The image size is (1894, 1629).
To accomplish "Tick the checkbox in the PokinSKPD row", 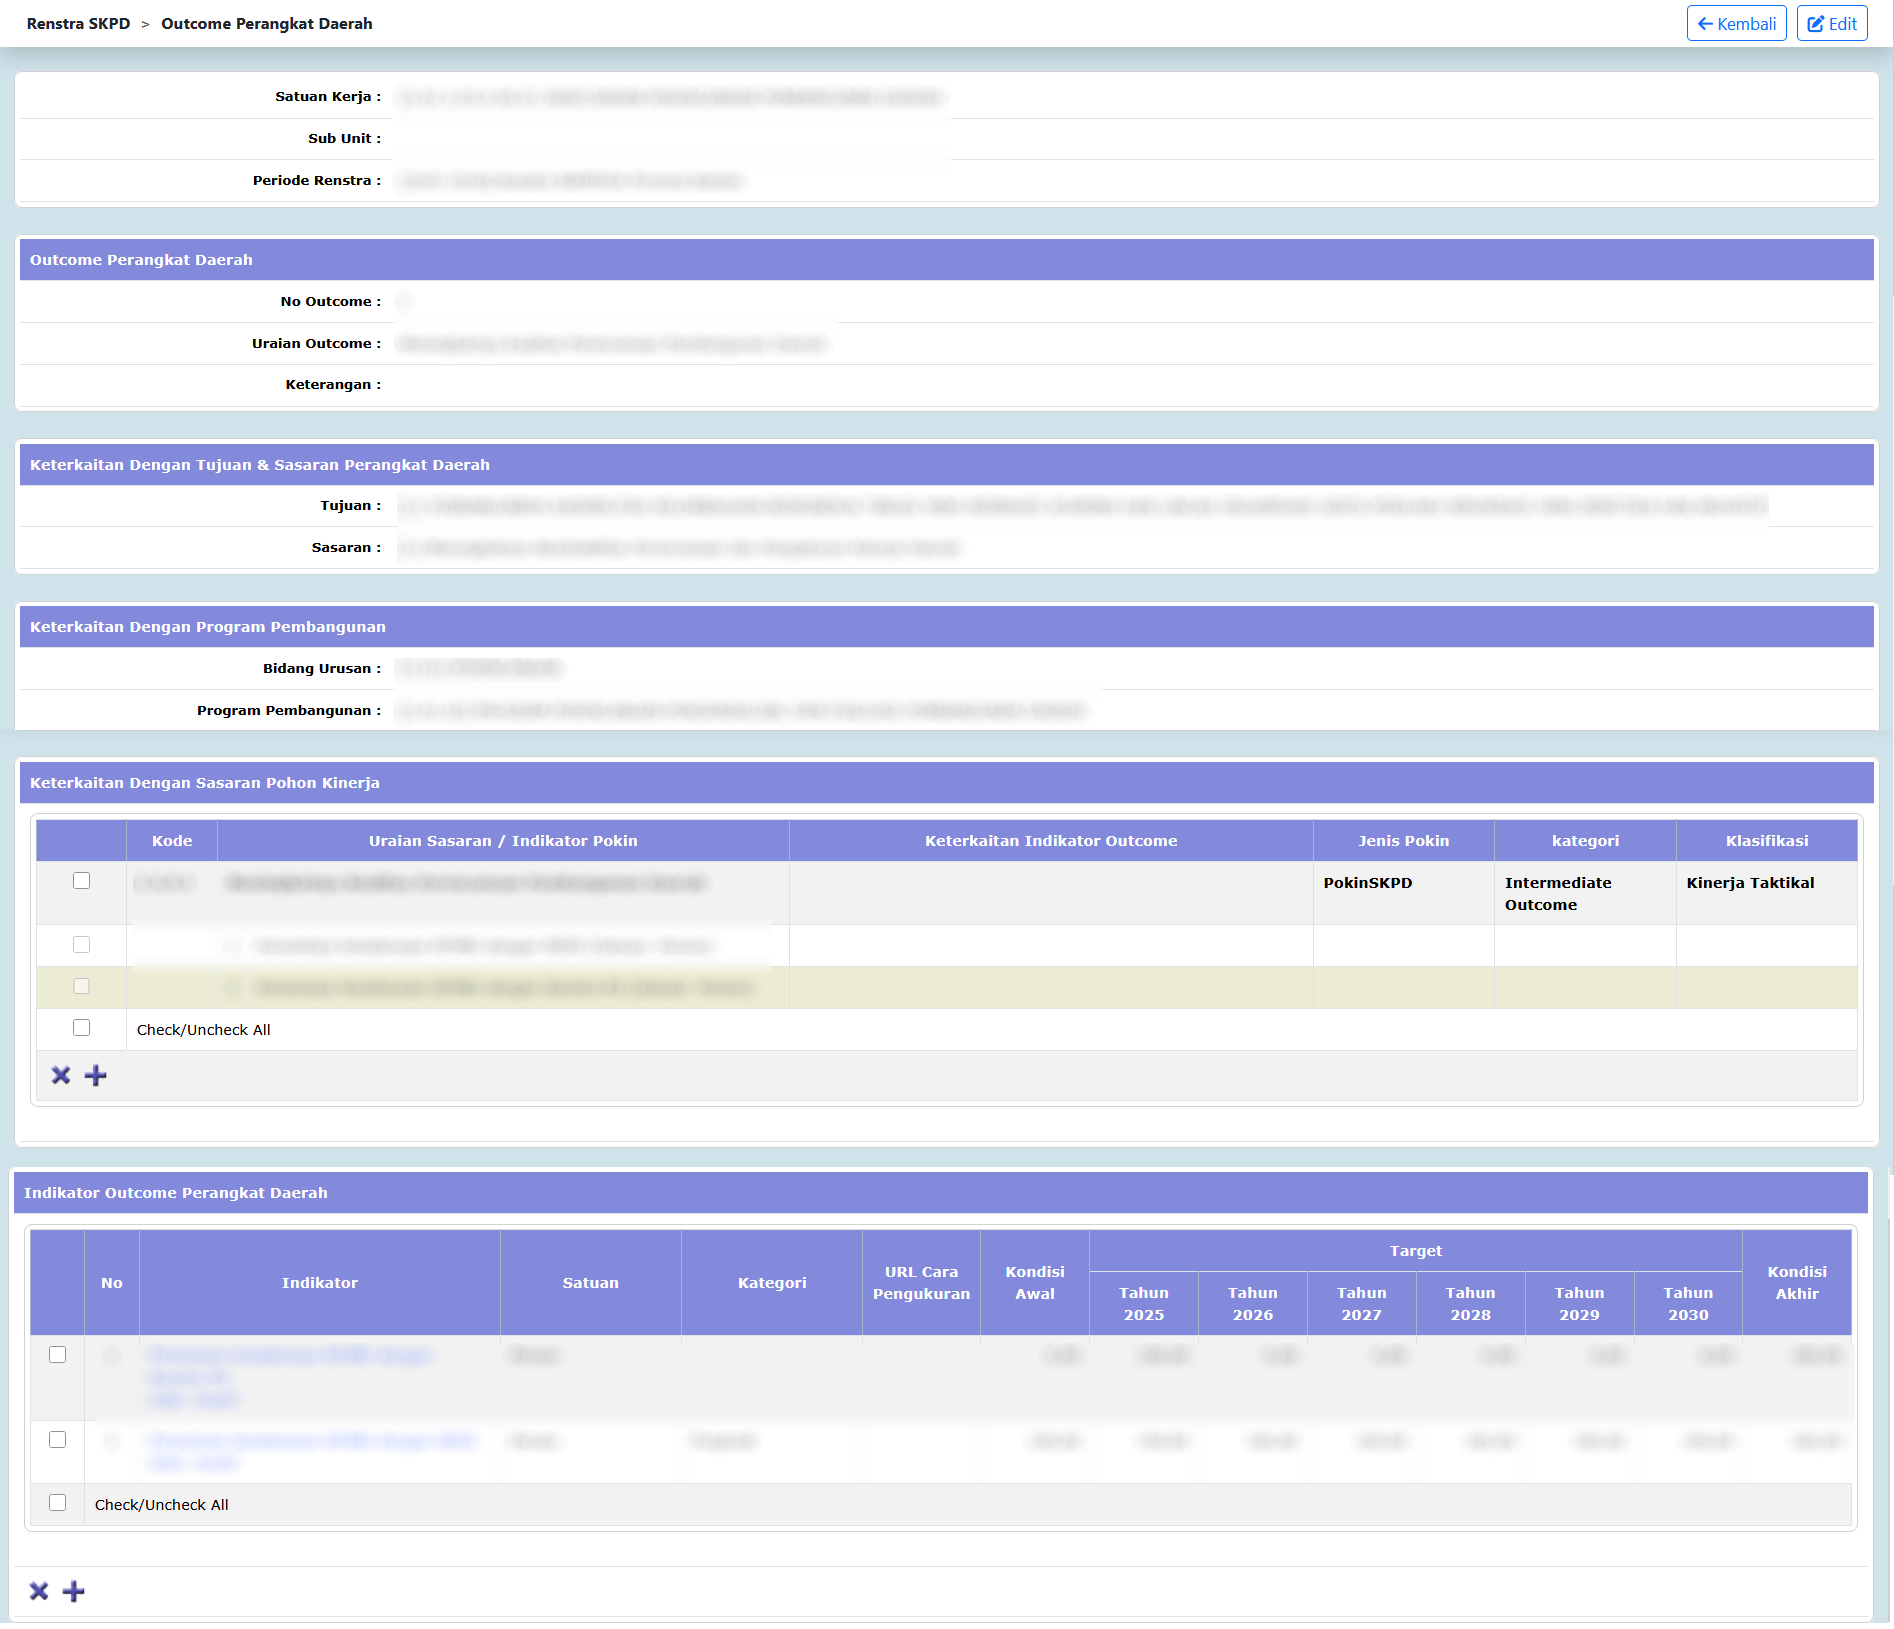I will click(82, 881).
